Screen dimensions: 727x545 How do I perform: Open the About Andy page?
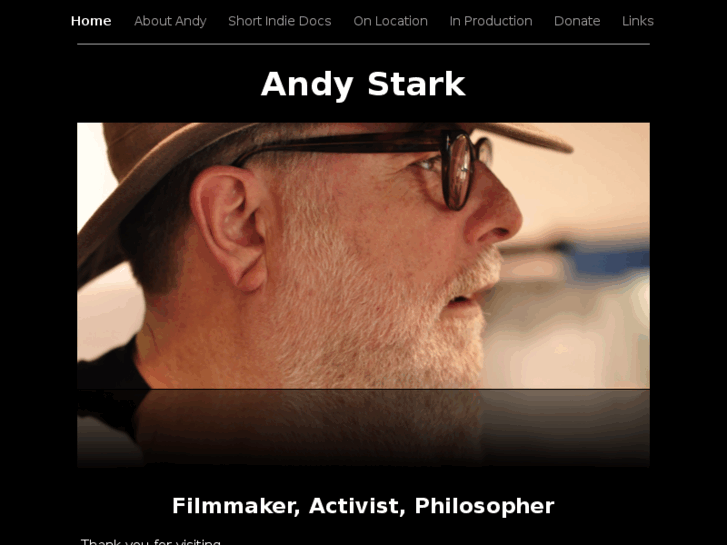tap(170, 21)
